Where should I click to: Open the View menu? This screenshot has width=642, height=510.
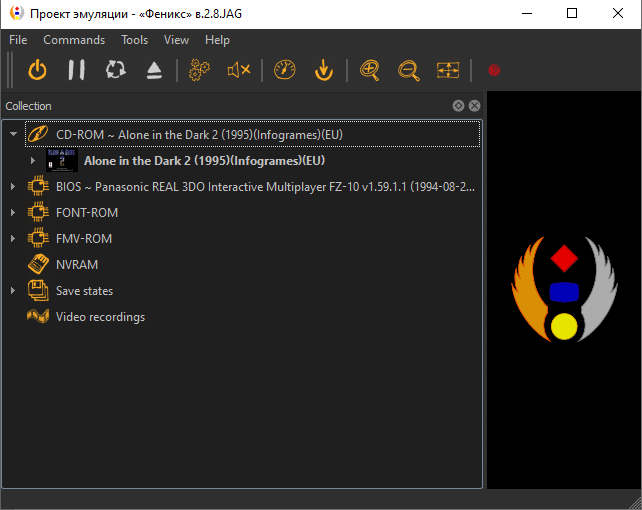(x=176, y=40)
